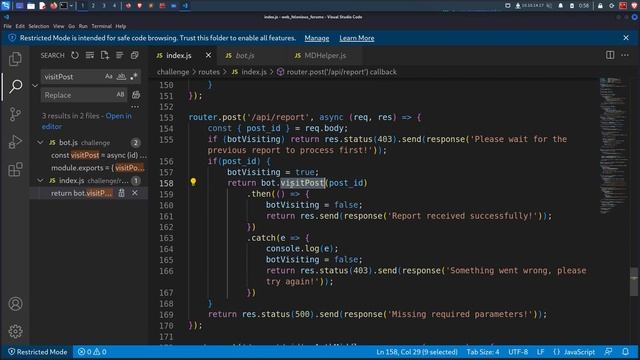The height and width of the screenshot is (360, 640).
Task: Close the index.js editor tab
Action: click(x=209, y=55)
